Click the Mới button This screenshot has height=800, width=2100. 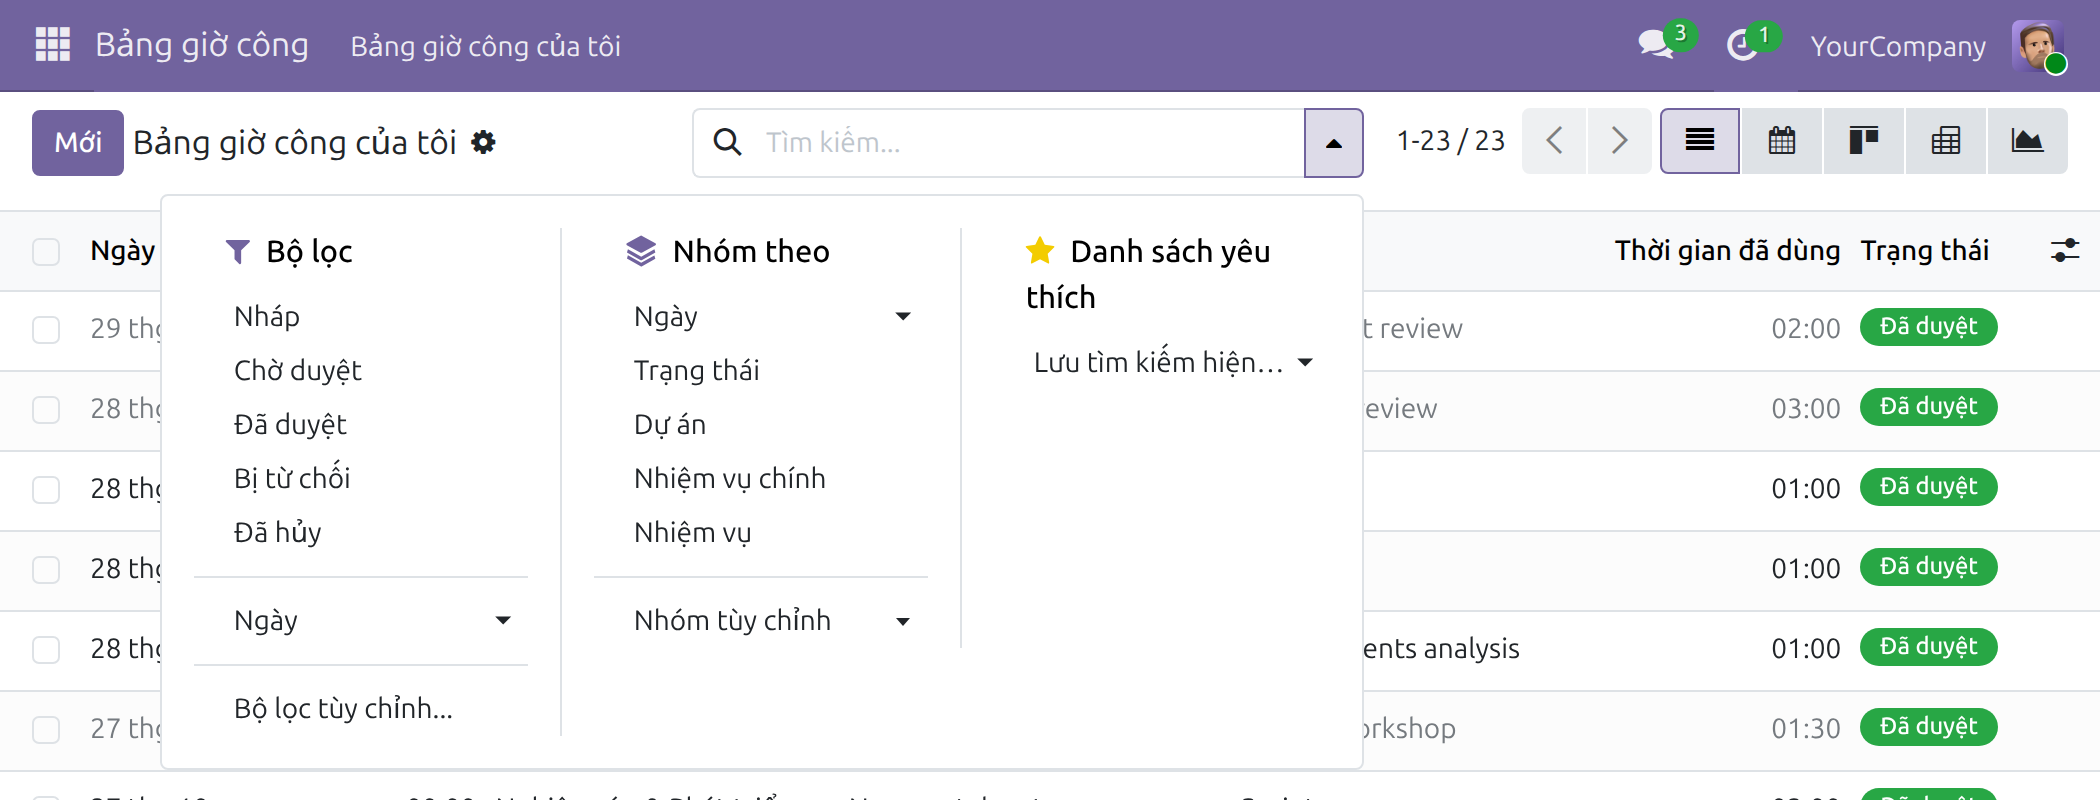78,143
